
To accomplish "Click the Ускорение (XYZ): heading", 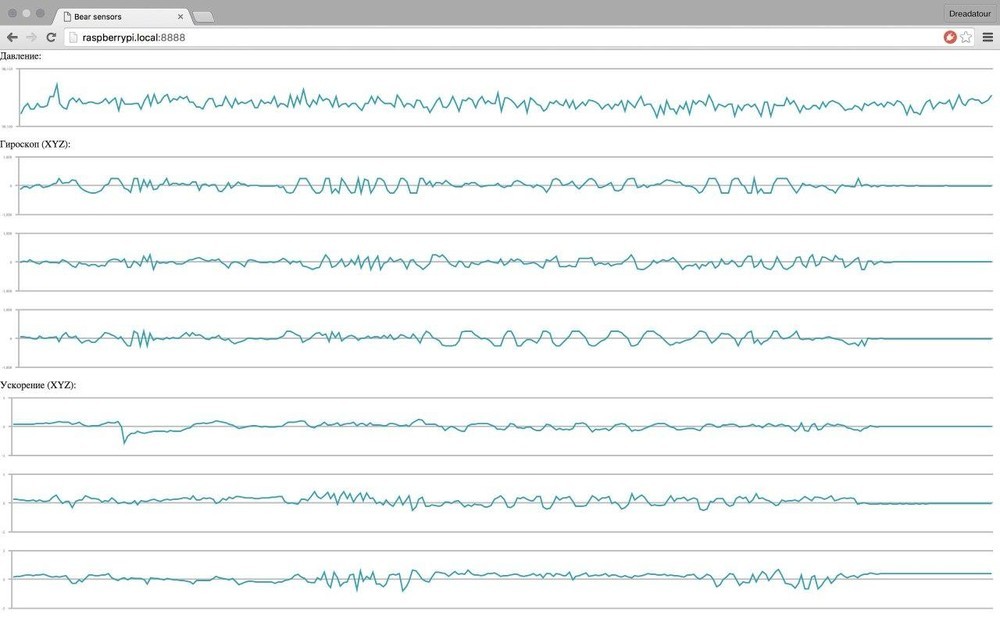I will (38, 385).
